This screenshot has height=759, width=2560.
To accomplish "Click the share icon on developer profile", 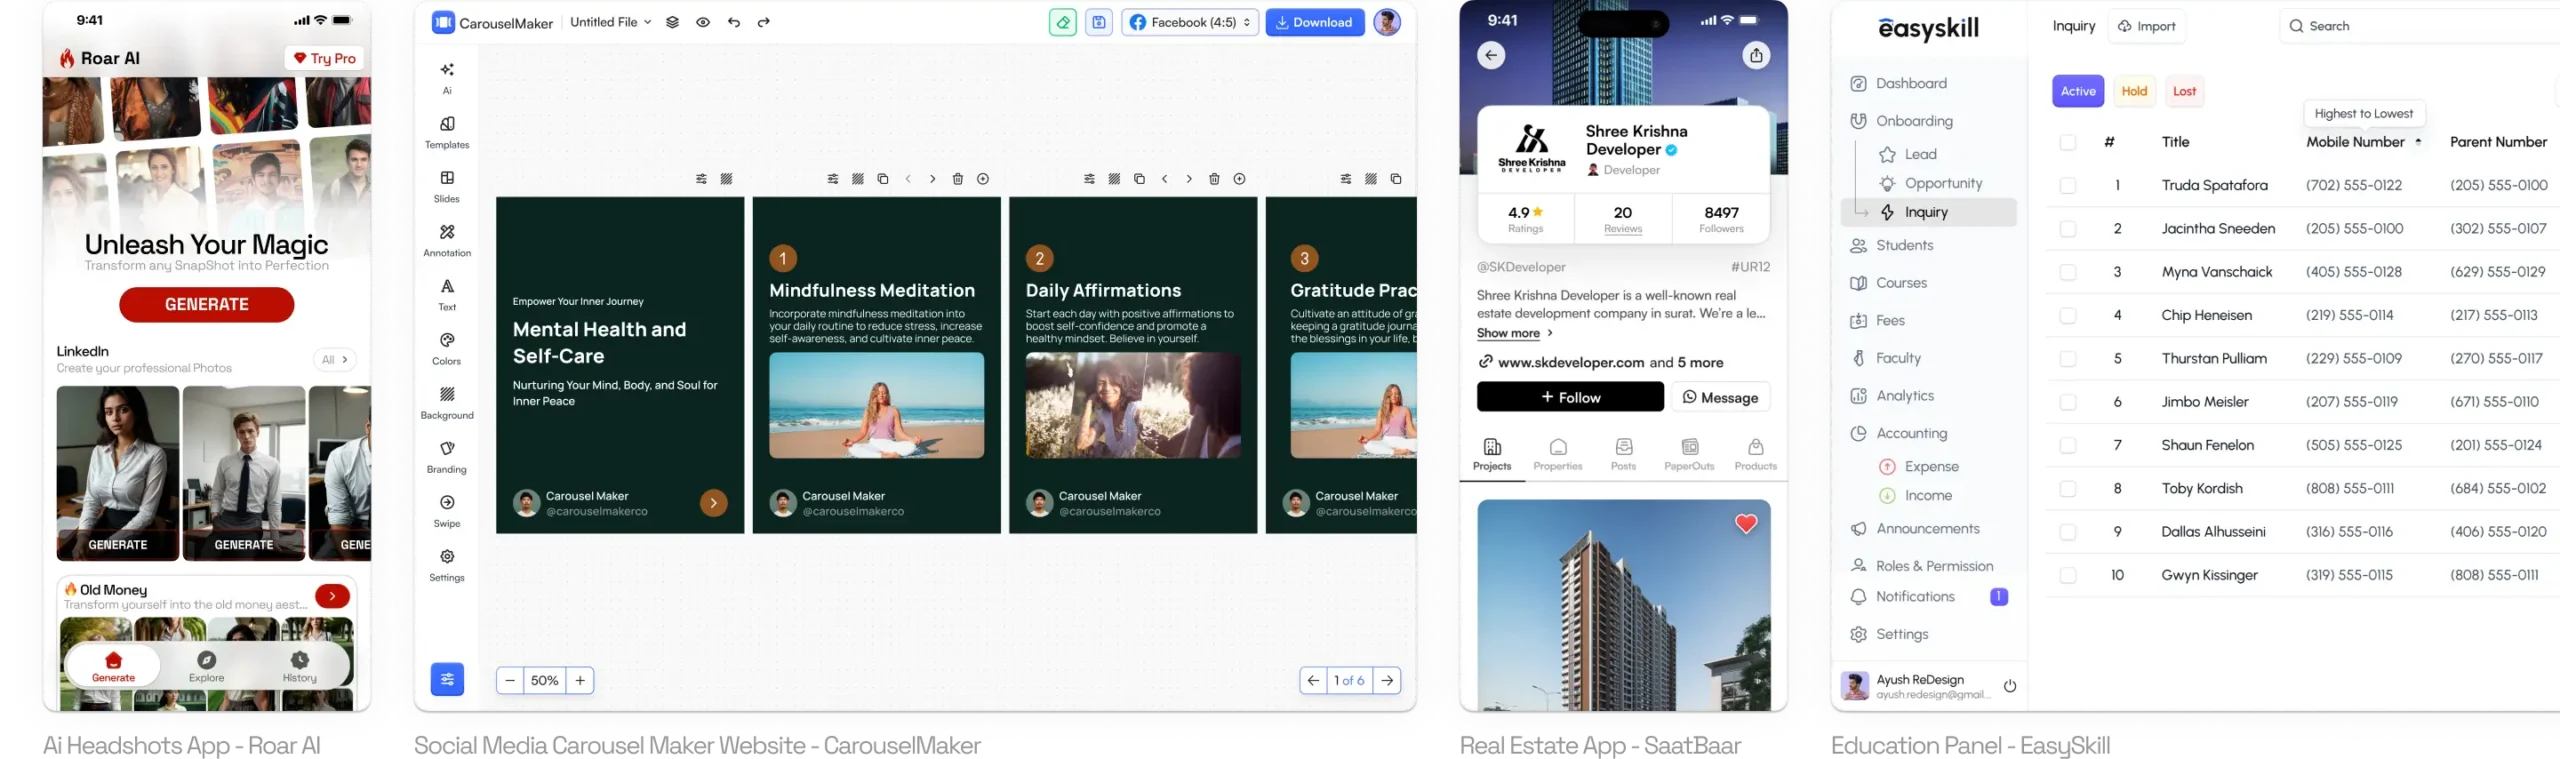I will (x=1756, y=56).
